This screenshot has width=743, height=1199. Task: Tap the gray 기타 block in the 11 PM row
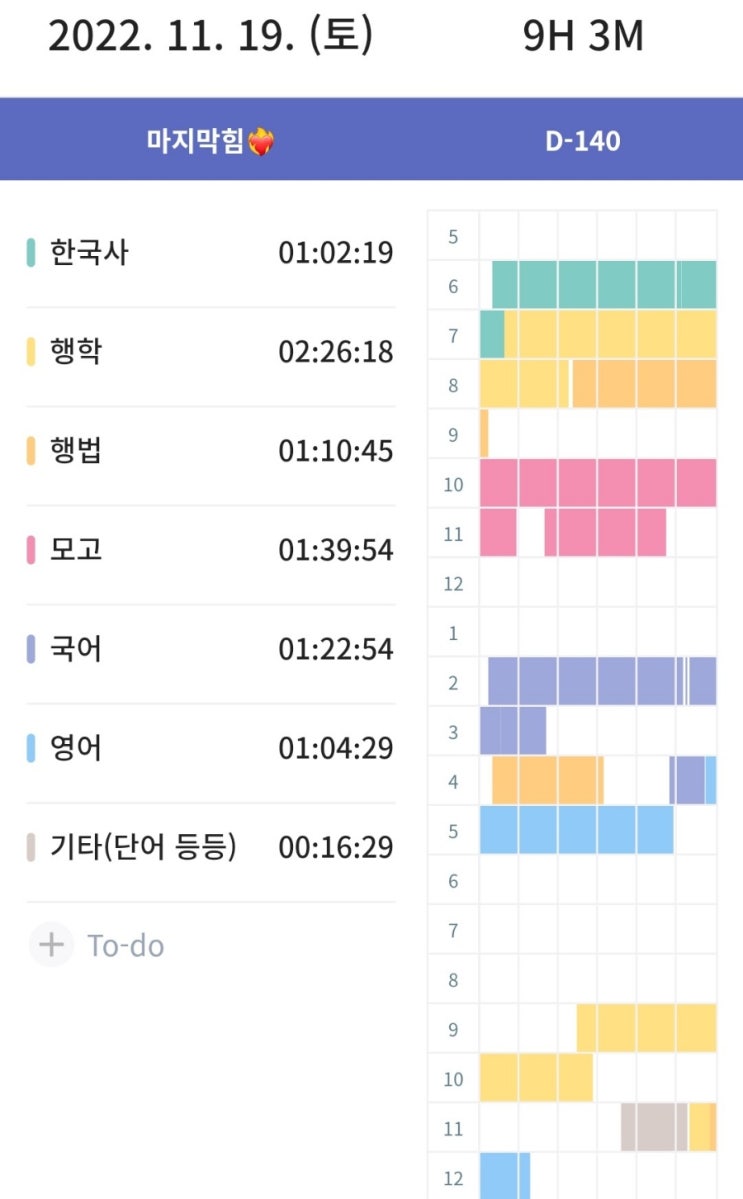tap(654, 1127)
